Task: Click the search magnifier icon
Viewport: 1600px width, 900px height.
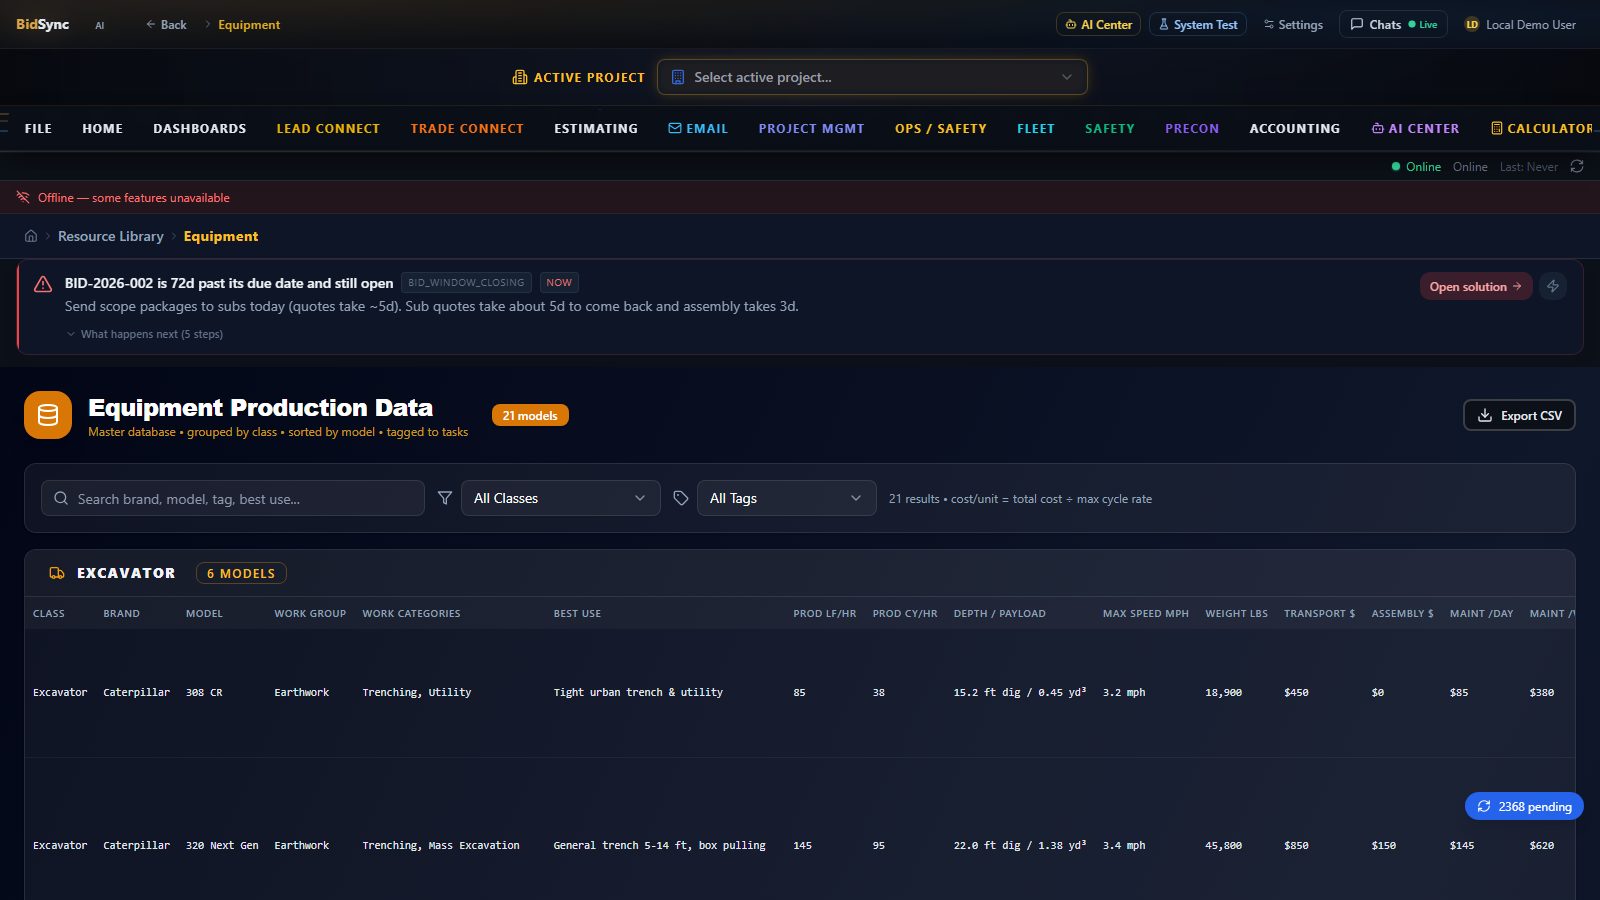Action: 61,498
